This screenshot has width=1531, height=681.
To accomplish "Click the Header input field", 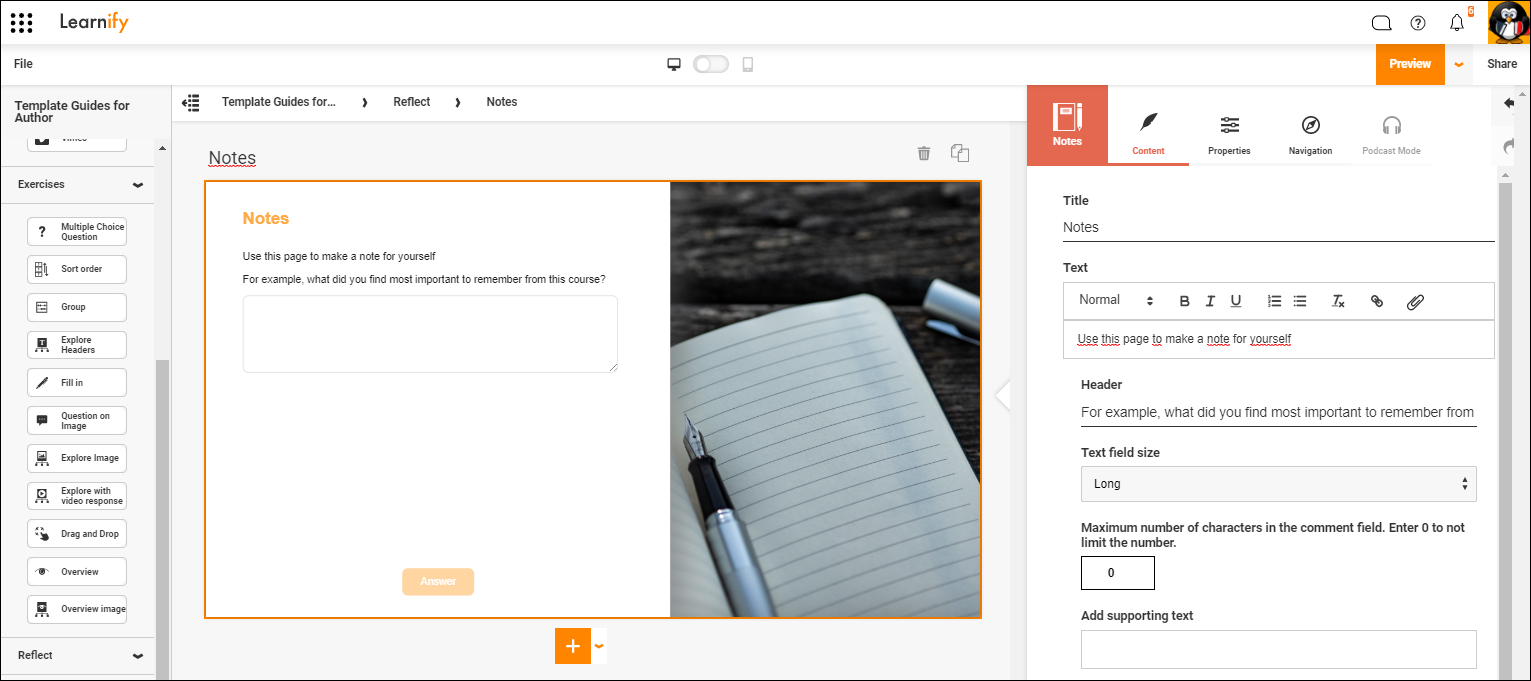I will (x=1278, y=412).
